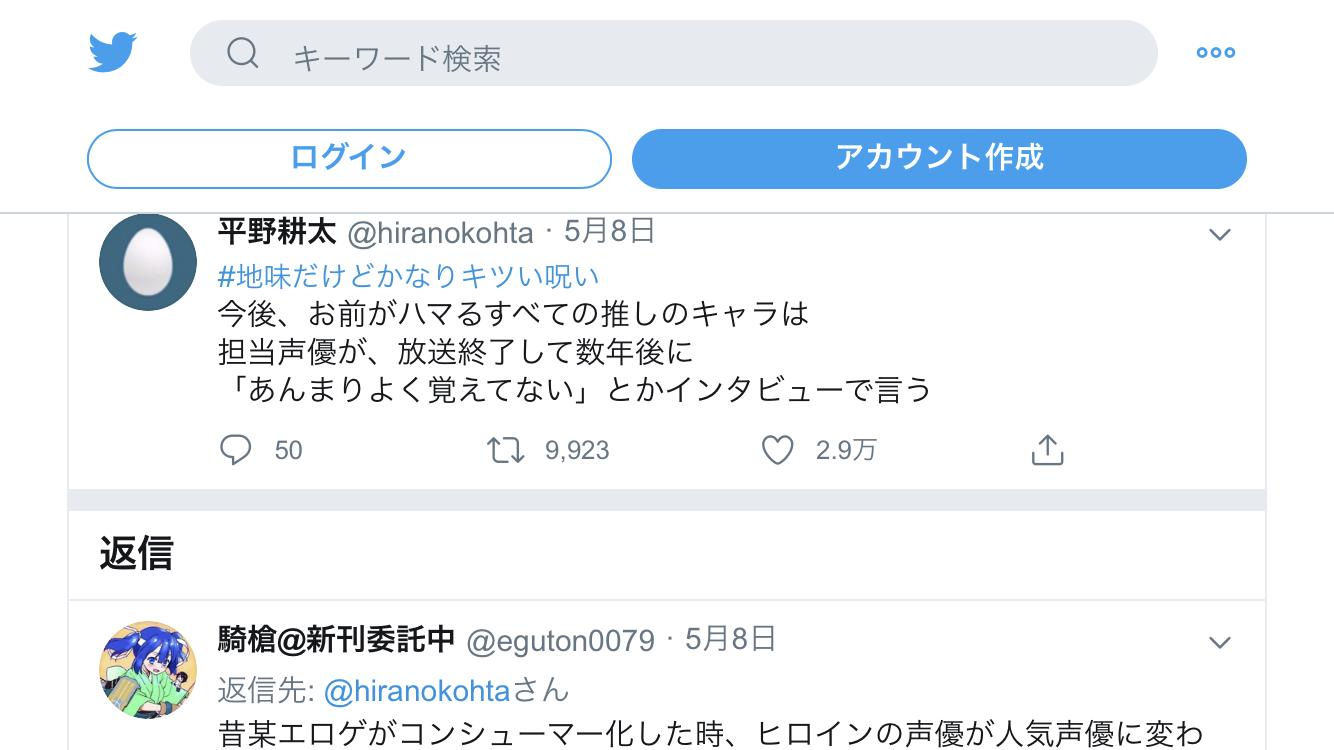Expand the 平野耕太 tweet options chevron
The height and width of the screenshot is (750, 1334).
point(1219,235)
